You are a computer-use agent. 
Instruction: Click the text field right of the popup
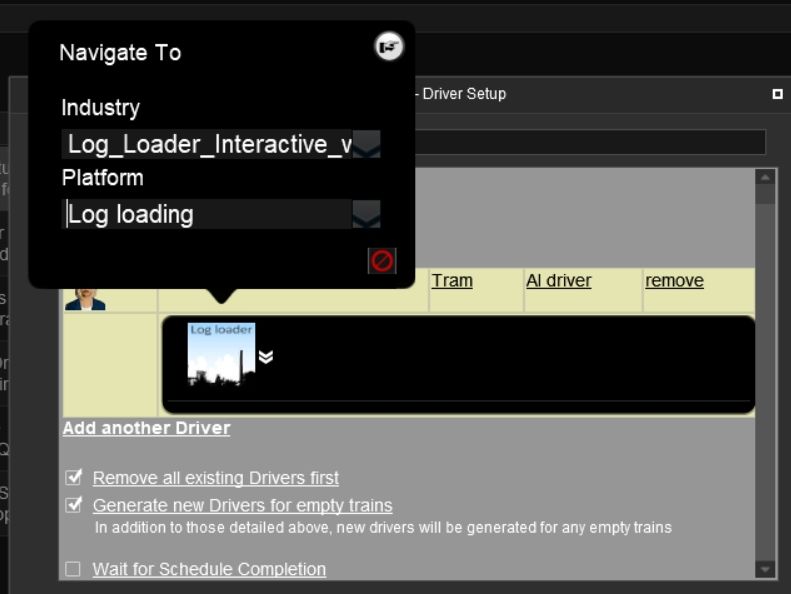(590, 142)
